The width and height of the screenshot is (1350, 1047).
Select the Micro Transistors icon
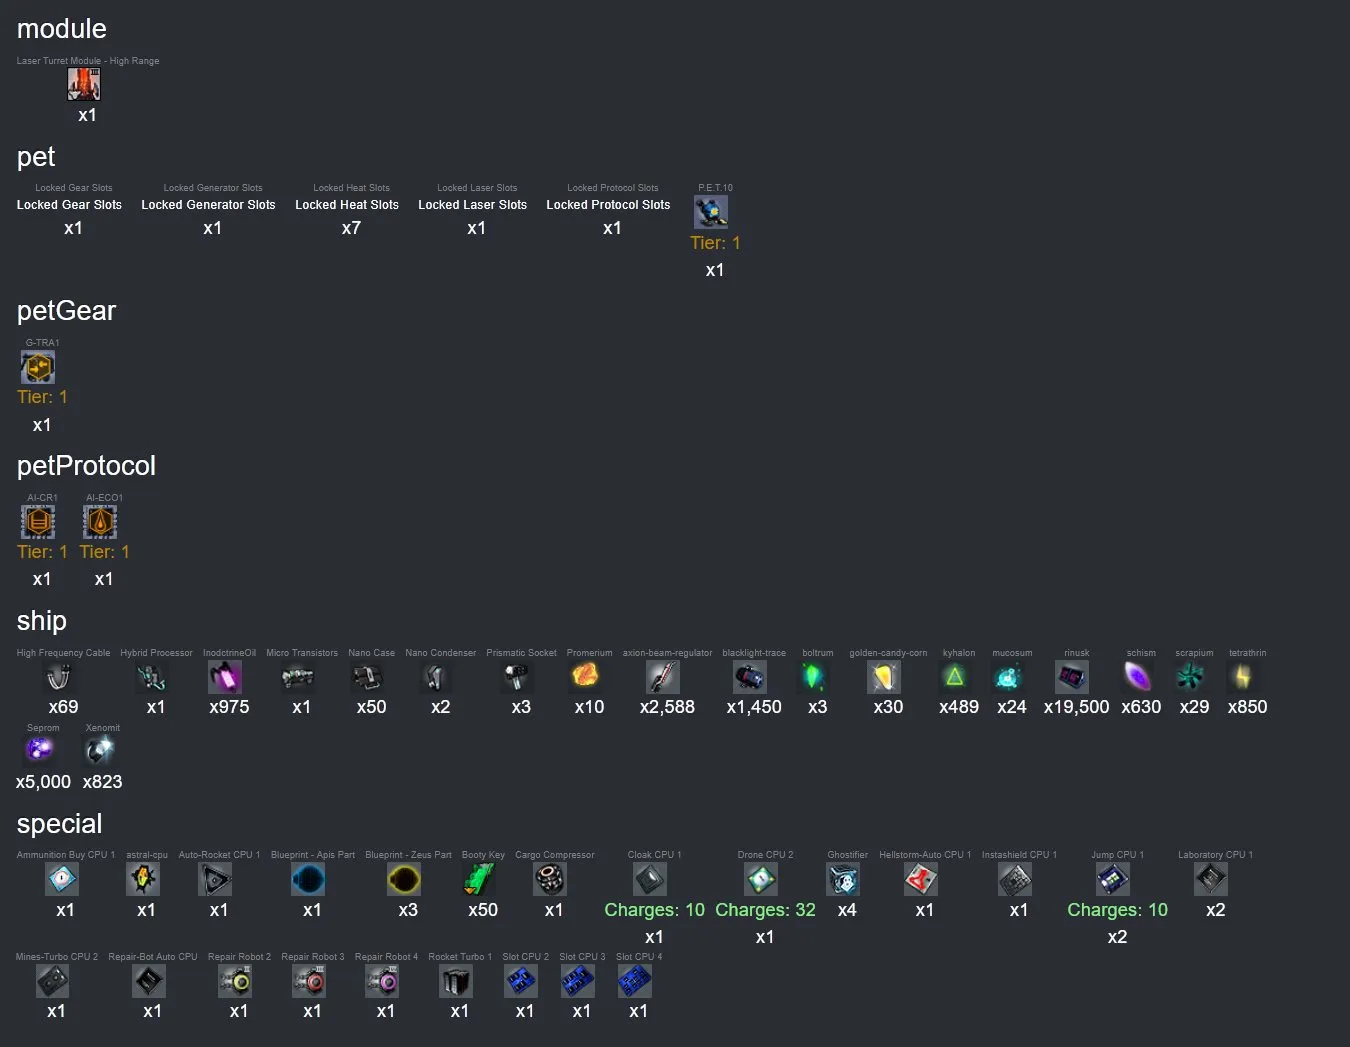[x=298, y=677]
